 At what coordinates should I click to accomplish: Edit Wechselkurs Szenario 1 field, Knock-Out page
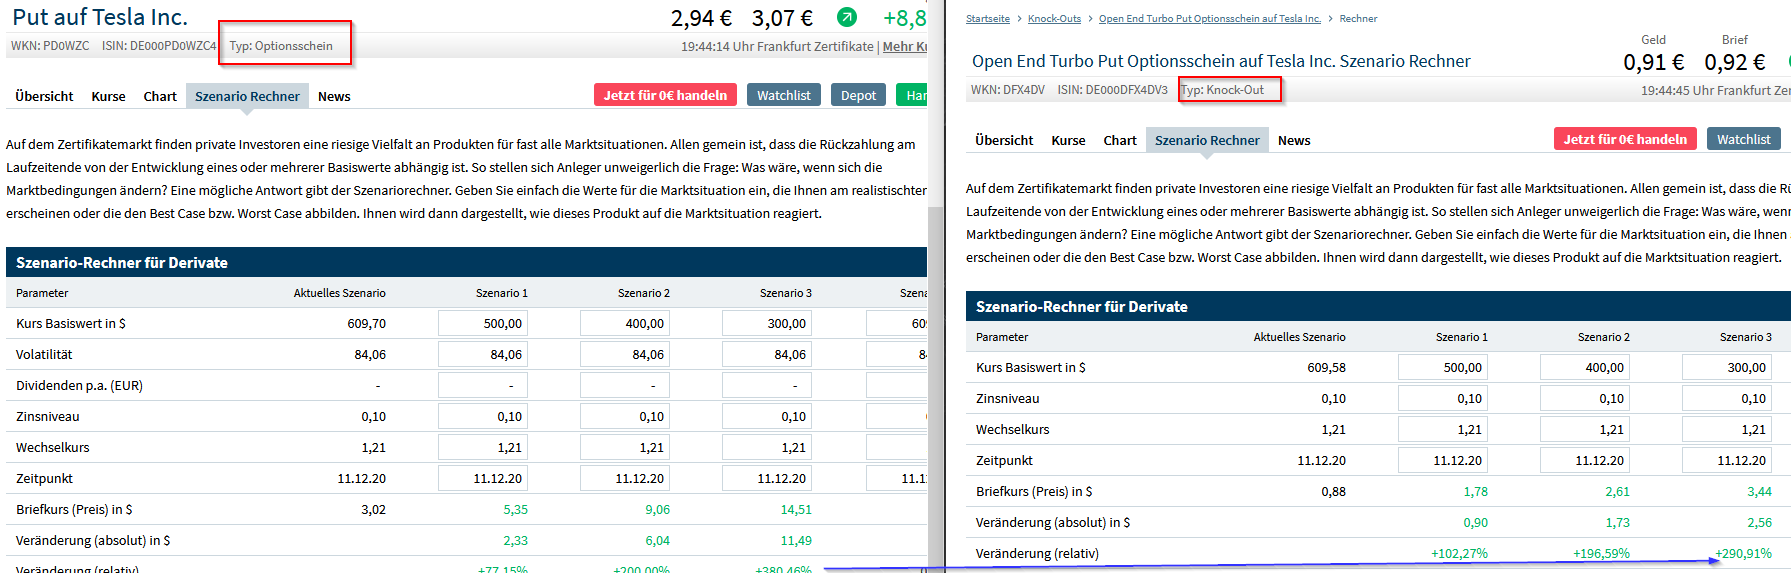coord(1442,429)
